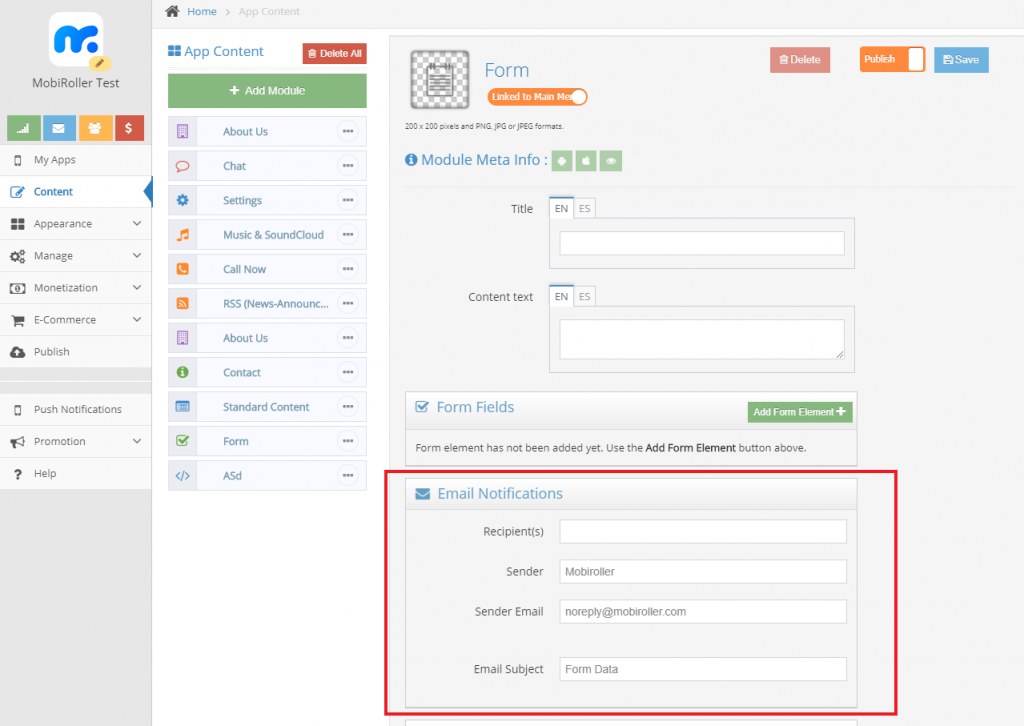Viewport: 1024px width, 726px height.
Task: Switch Title field to the ES tab
Action: coord(584,208)
